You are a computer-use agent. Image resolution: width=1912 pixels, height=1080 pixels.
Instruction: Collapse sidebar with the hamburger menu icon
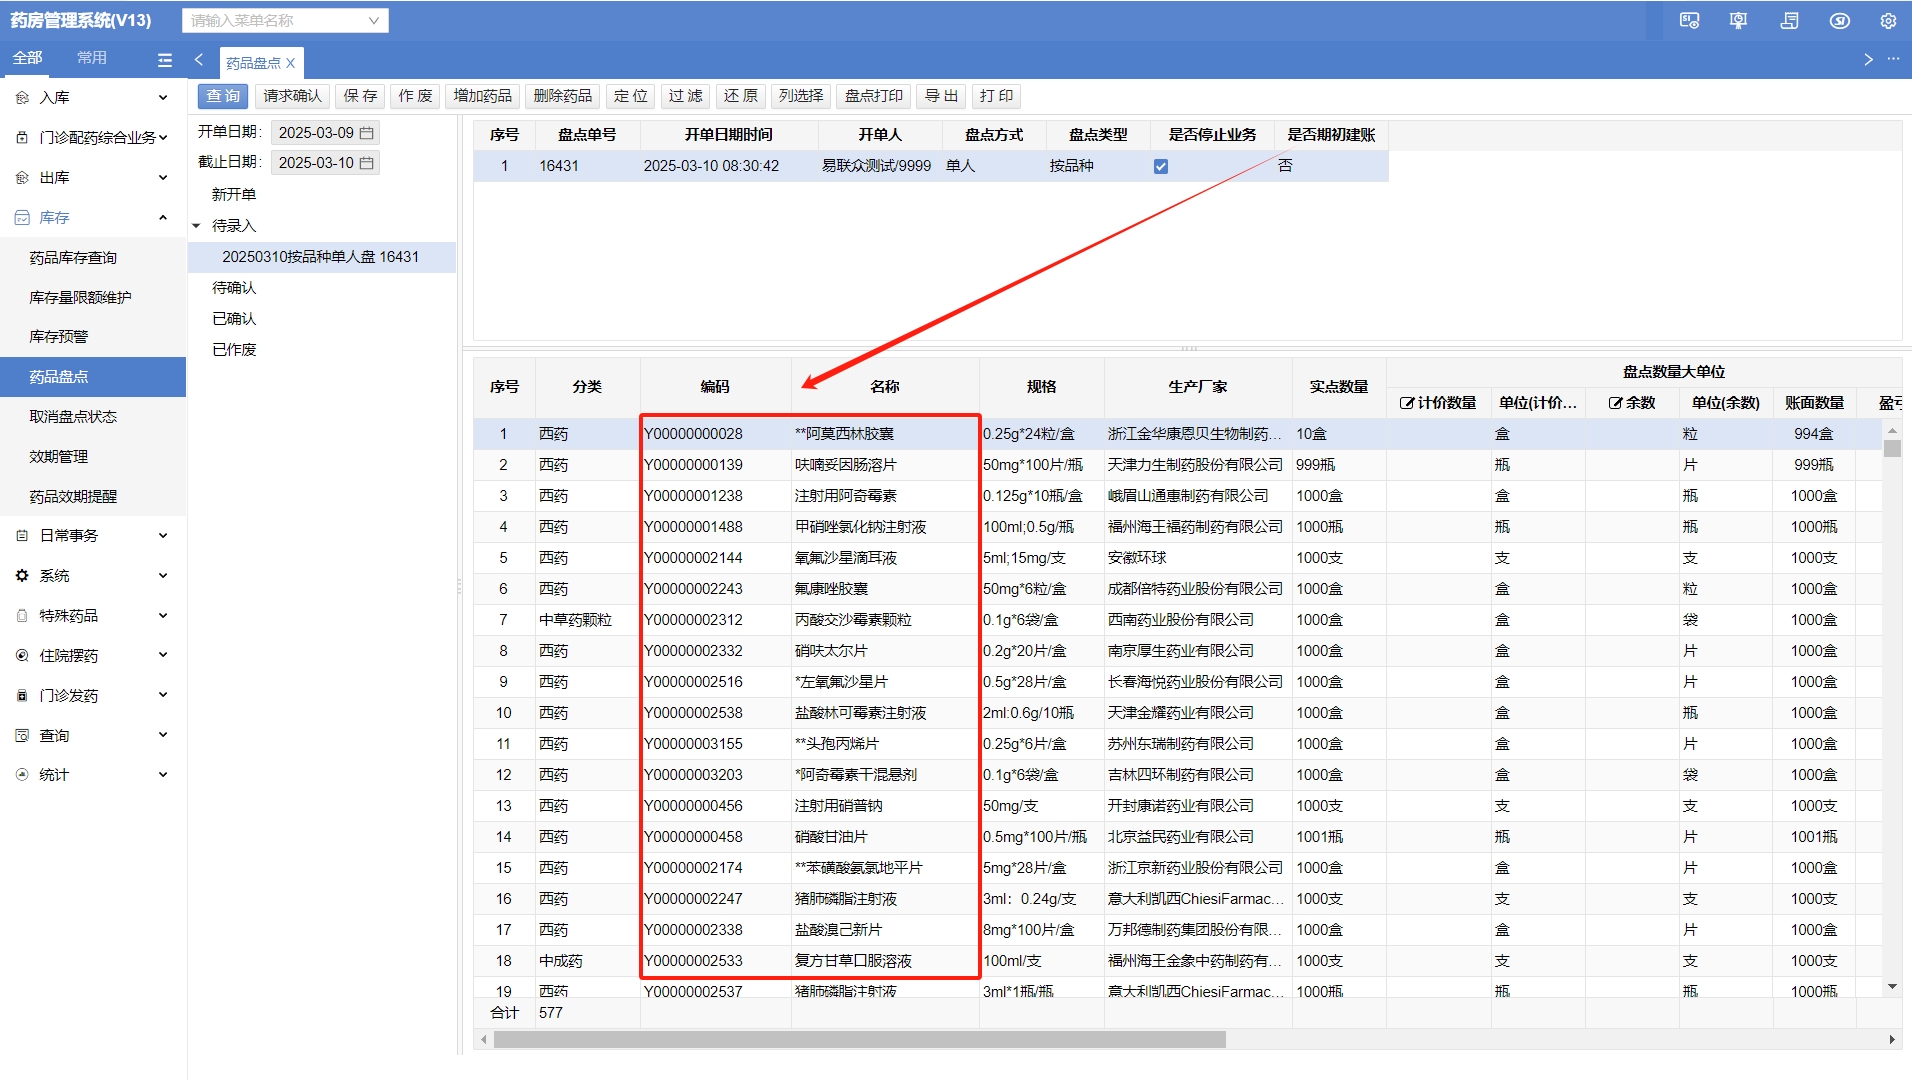165,60
